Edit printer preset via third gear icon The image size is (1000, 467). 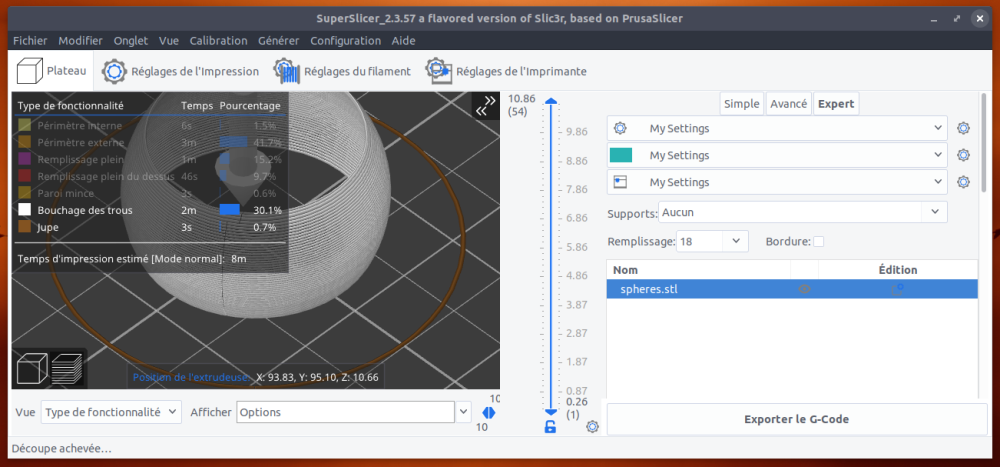point(963,182)
